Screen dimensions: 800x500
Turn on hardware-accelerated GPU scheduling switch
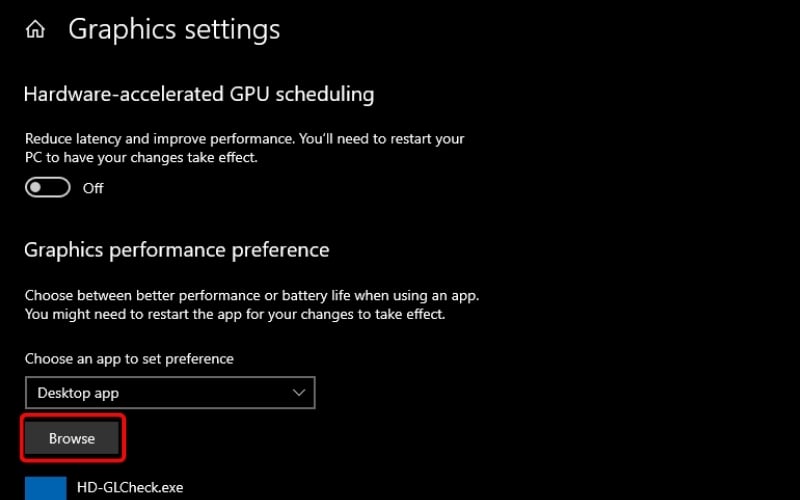[48, 187]
